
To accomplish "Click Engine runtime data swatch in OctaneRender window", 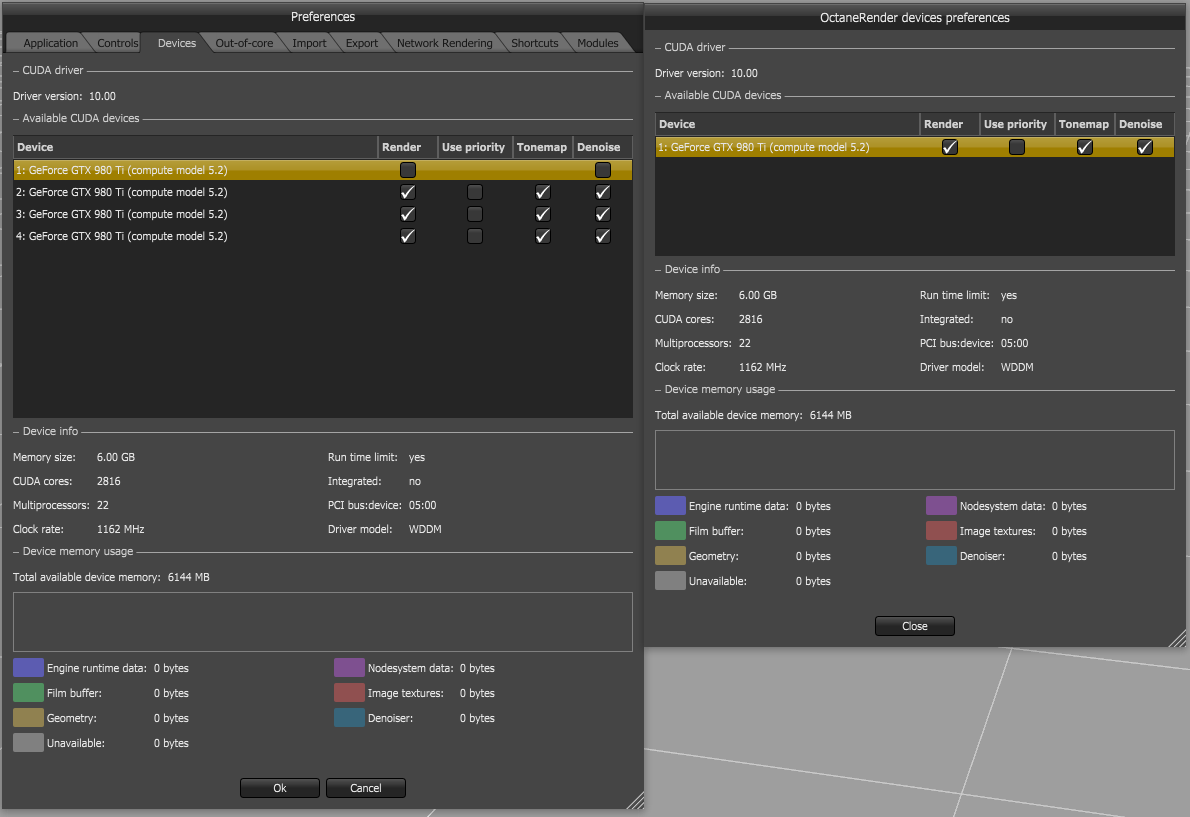I will coord(670,505).
